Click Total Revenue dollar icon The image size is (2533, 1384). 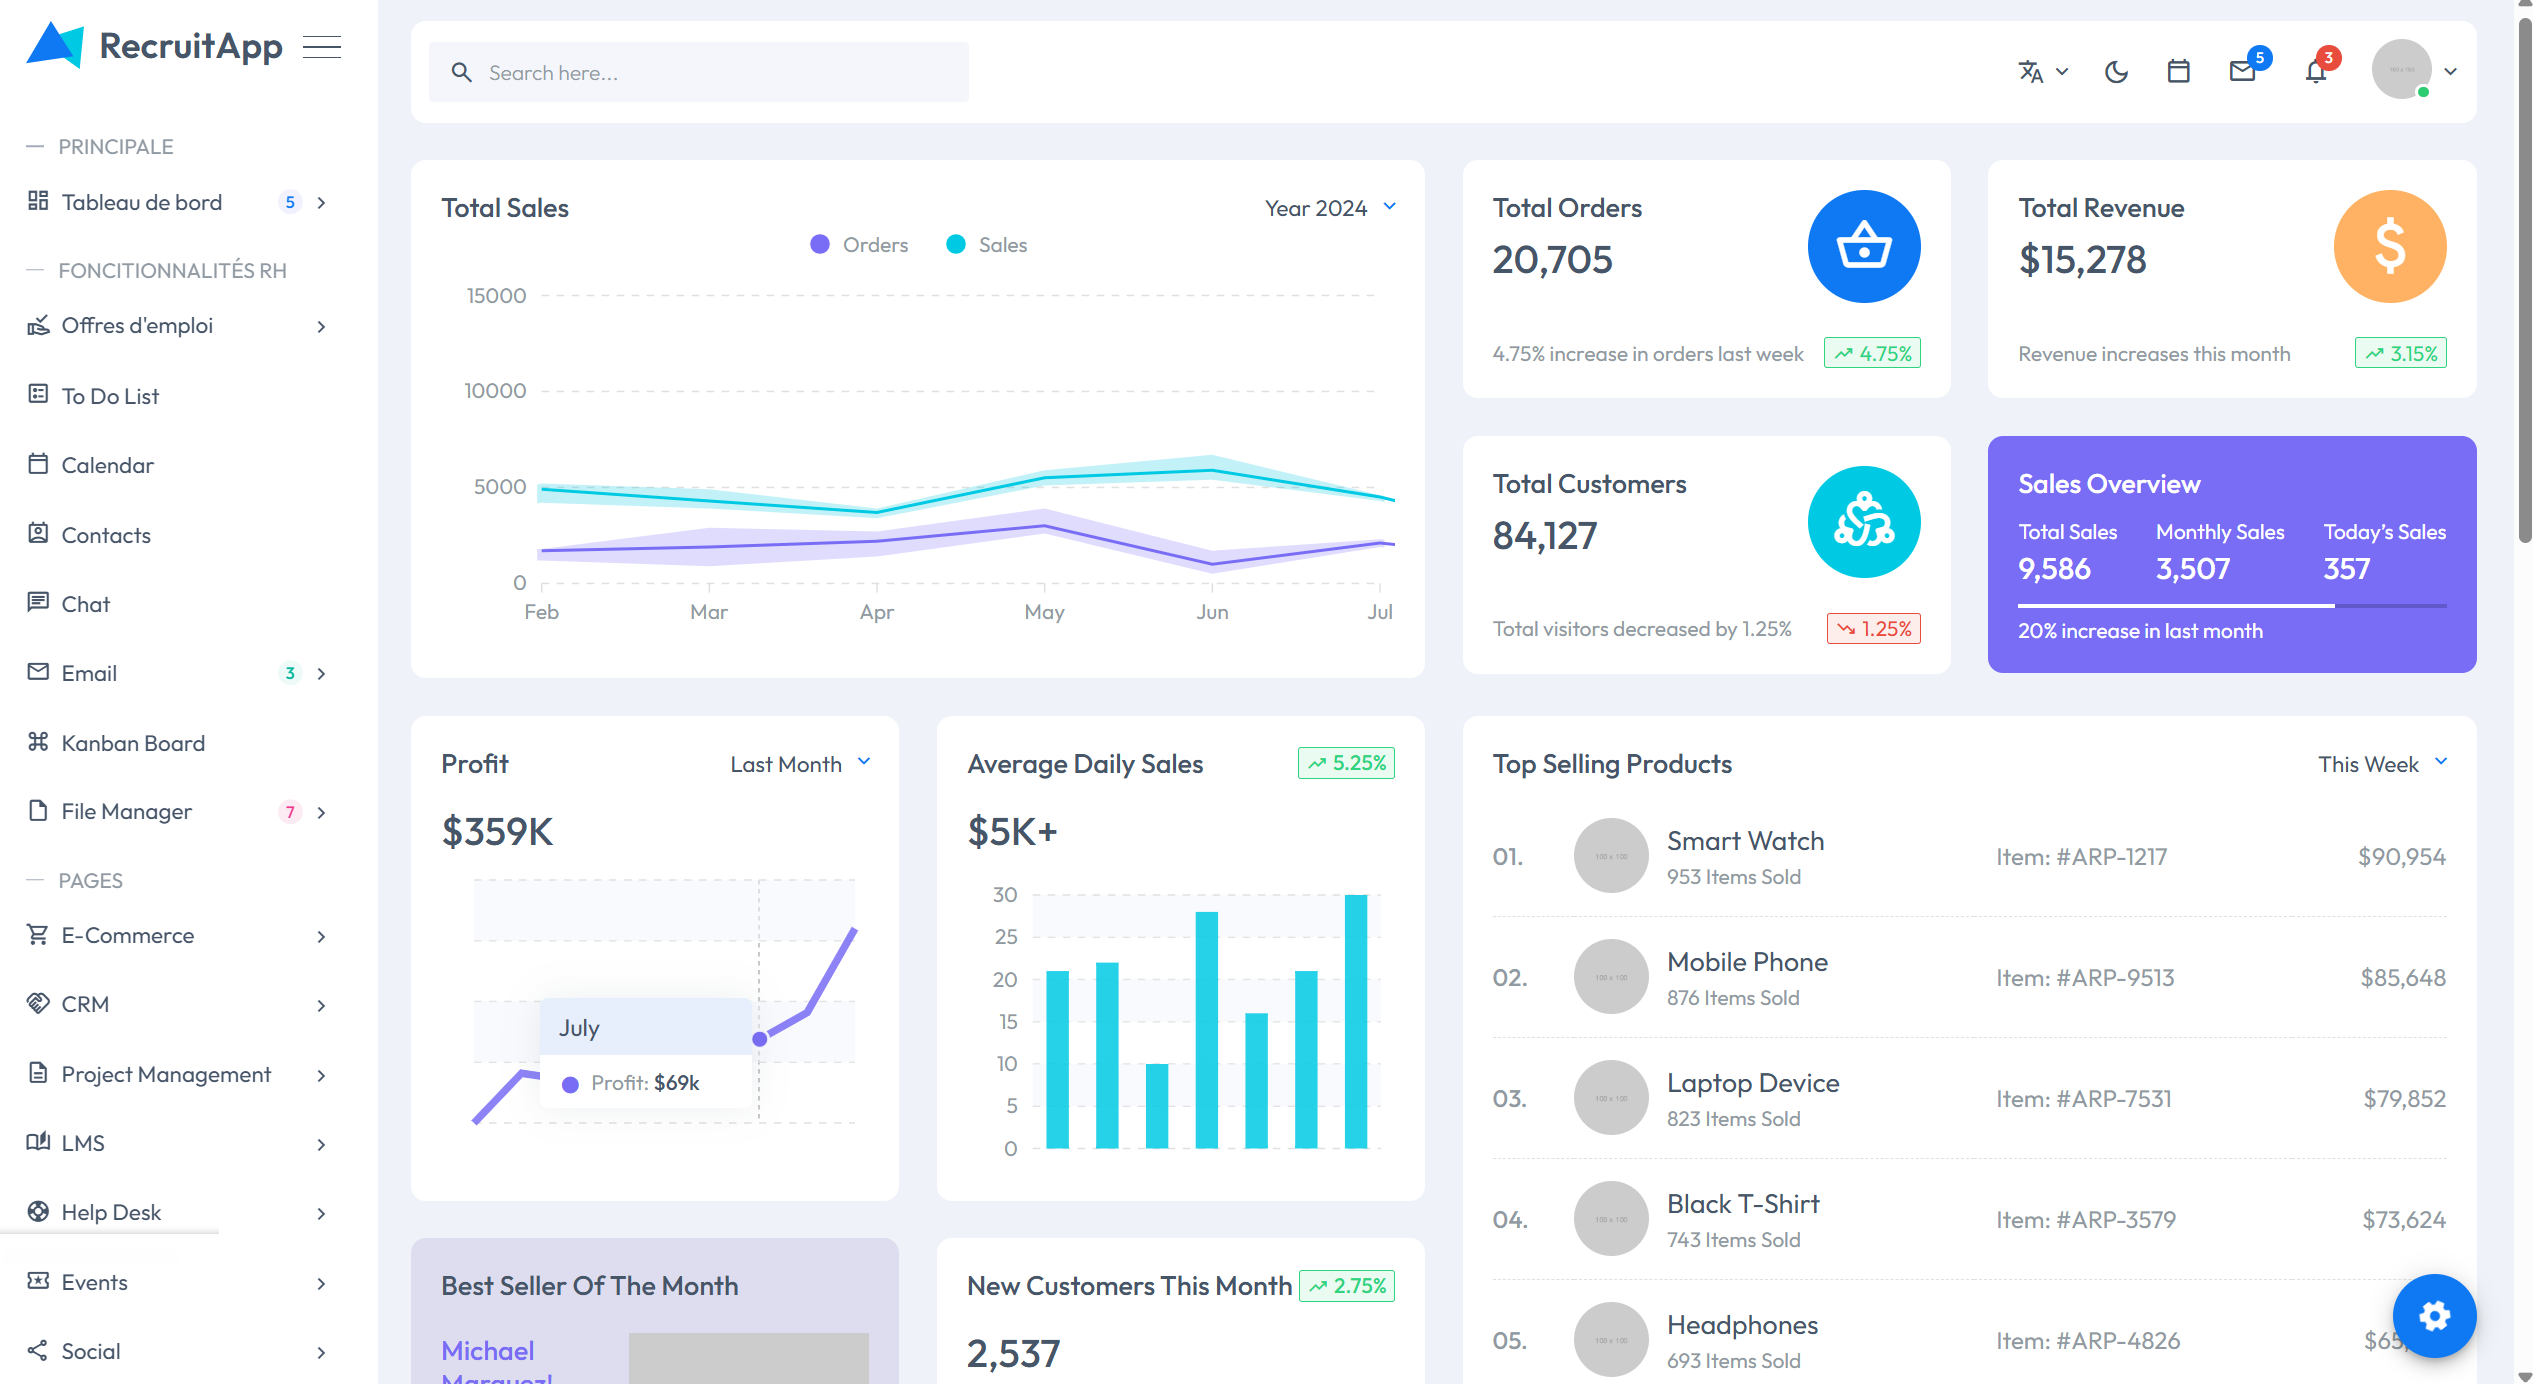click(2389, 246)
